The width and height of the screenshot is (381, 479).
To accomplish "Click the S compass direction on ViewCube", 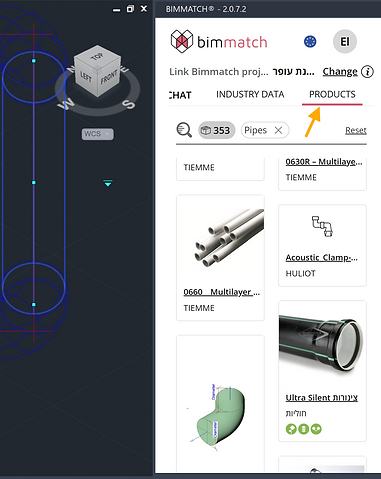I will point(128,104).
